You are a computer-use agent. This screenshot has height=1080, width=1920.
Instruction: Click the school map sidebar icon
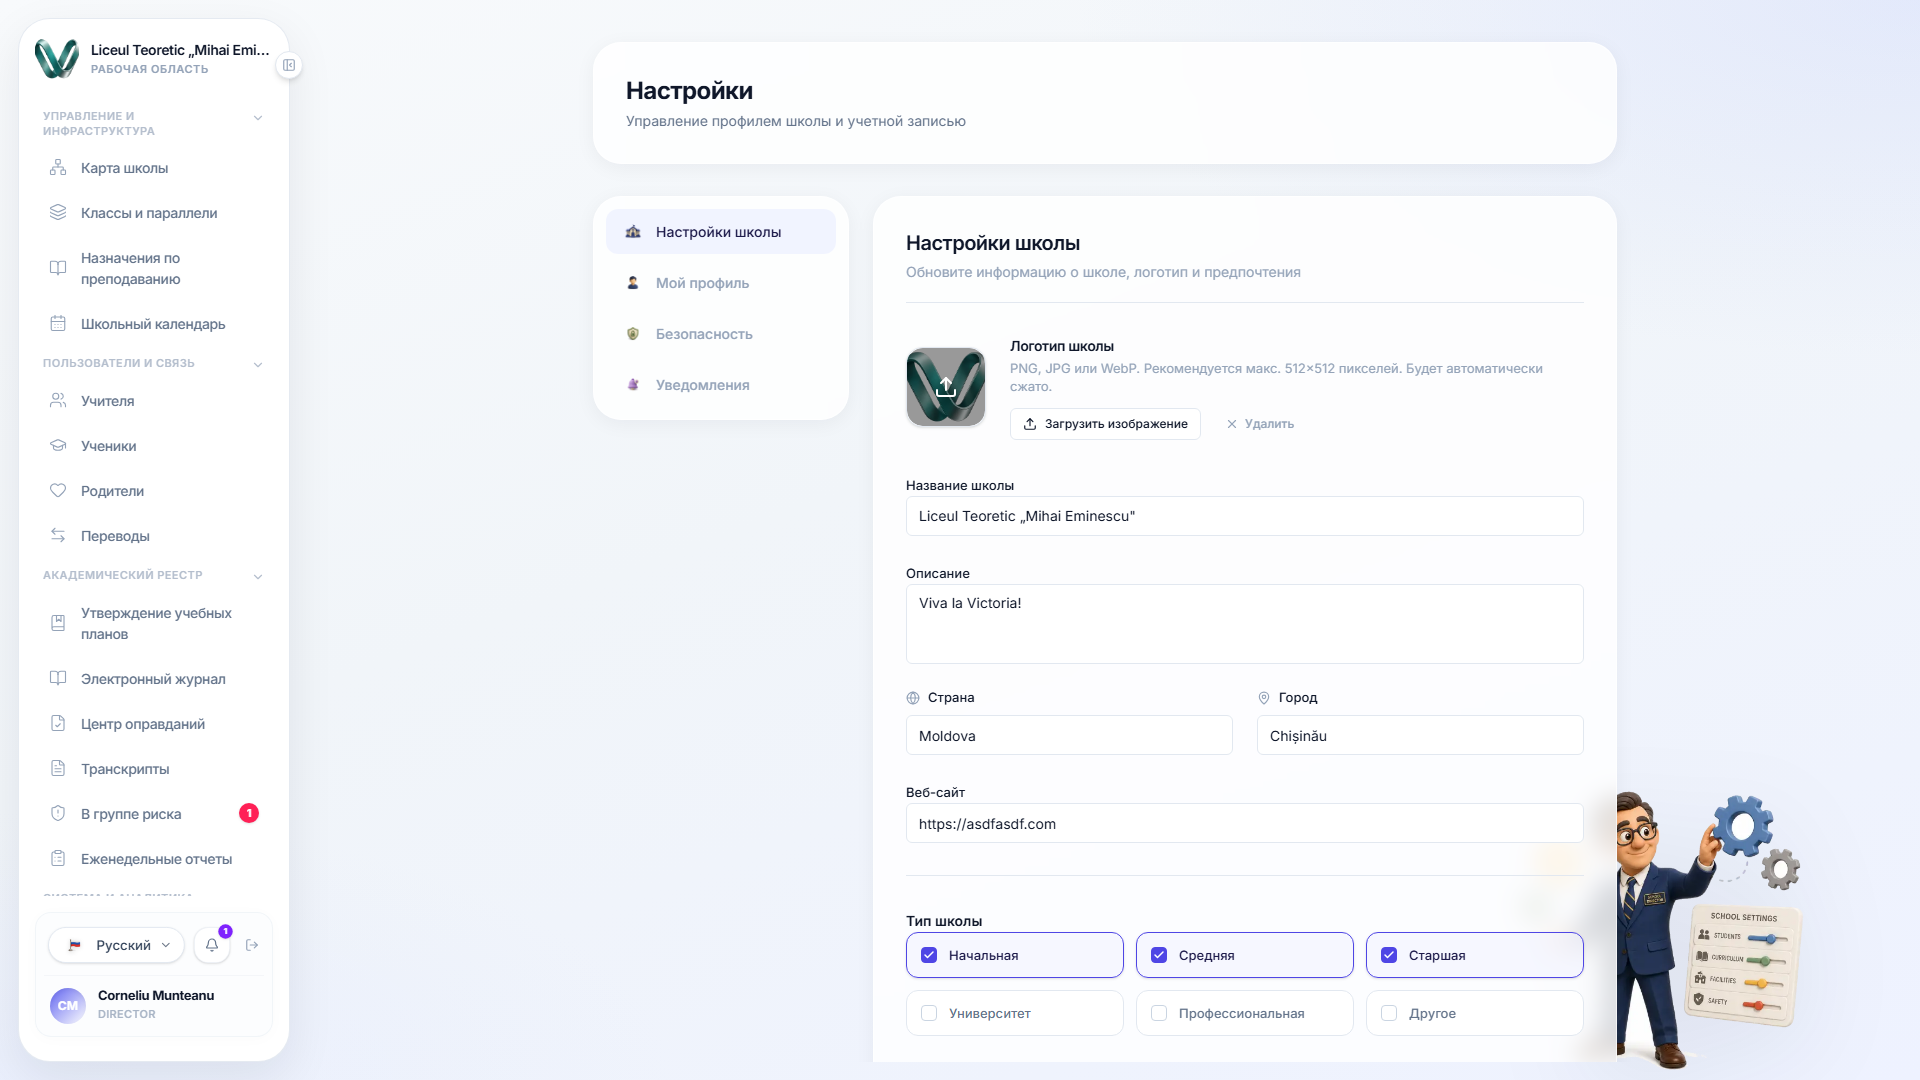[x=58, y=168]
